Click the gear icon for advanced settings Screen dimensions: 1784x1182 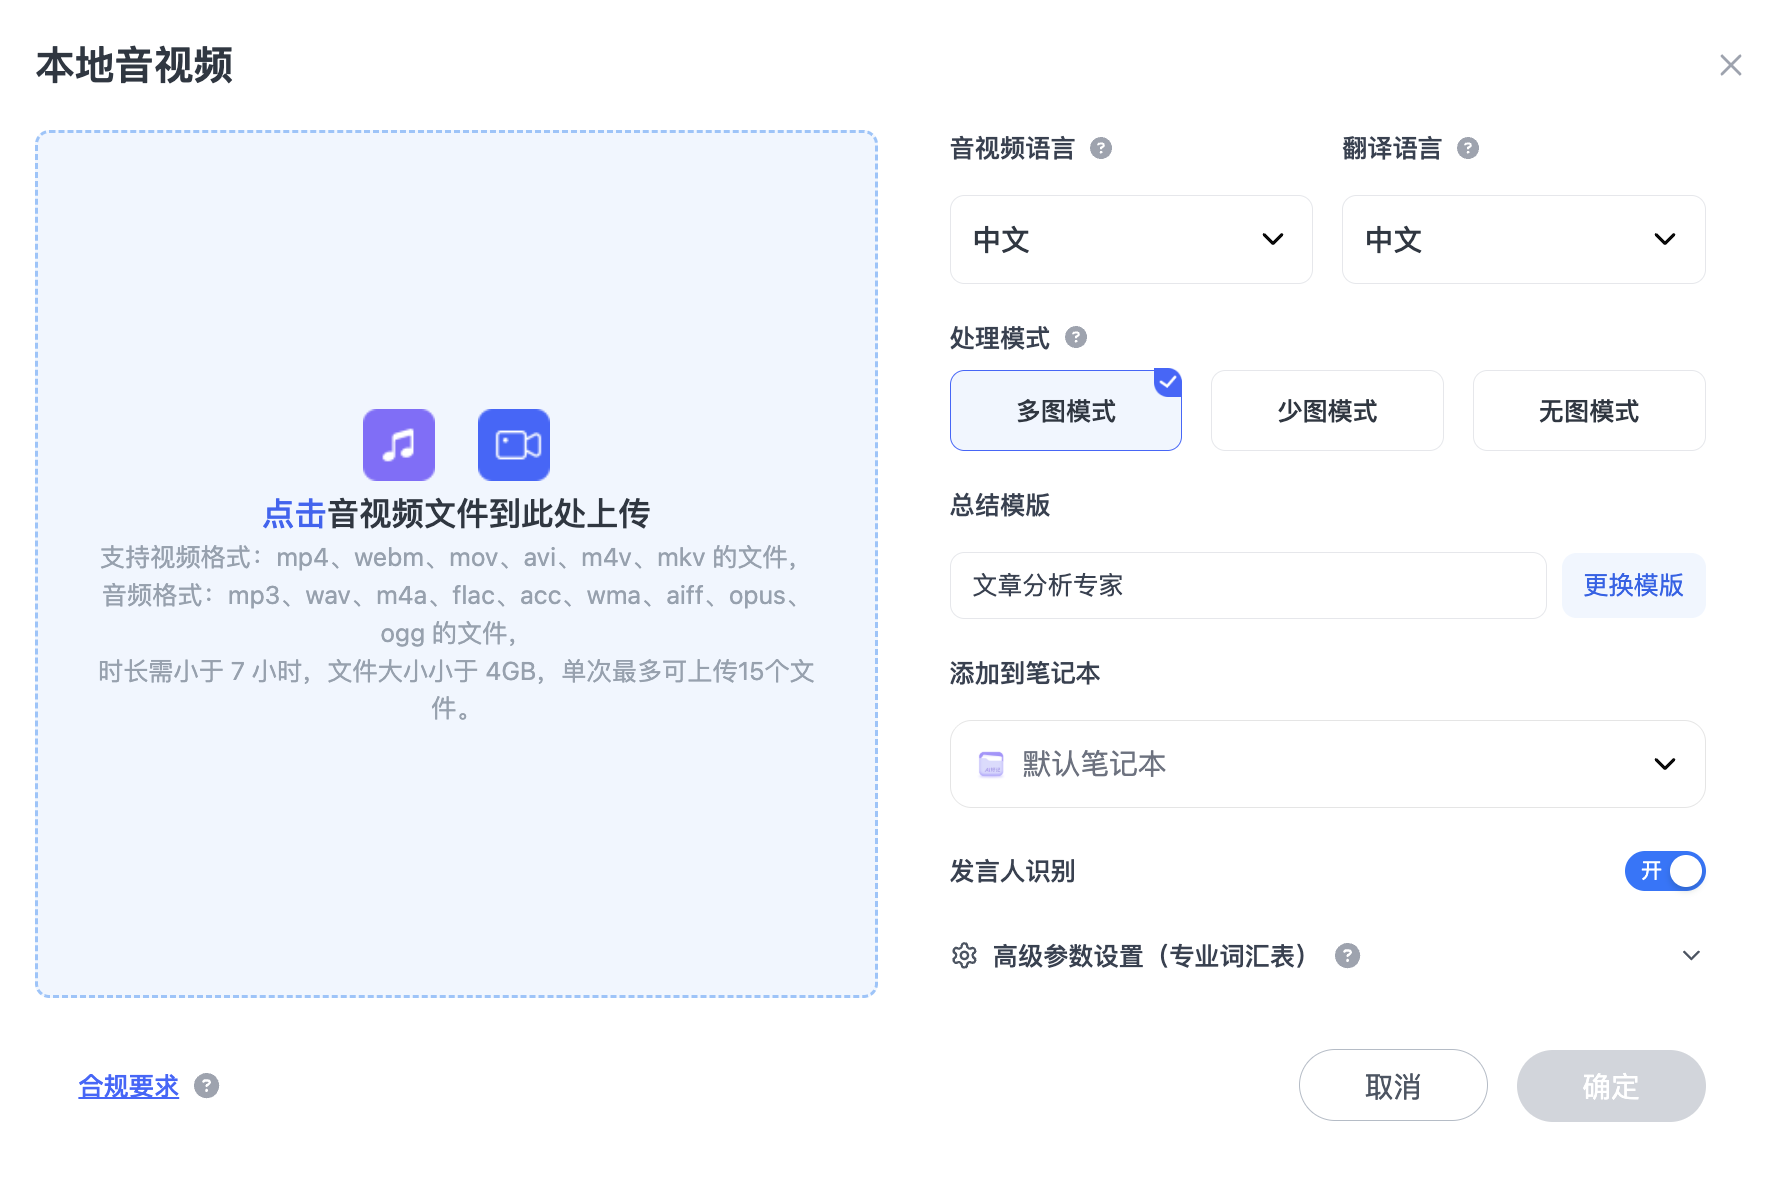click(x=964, y=956)
